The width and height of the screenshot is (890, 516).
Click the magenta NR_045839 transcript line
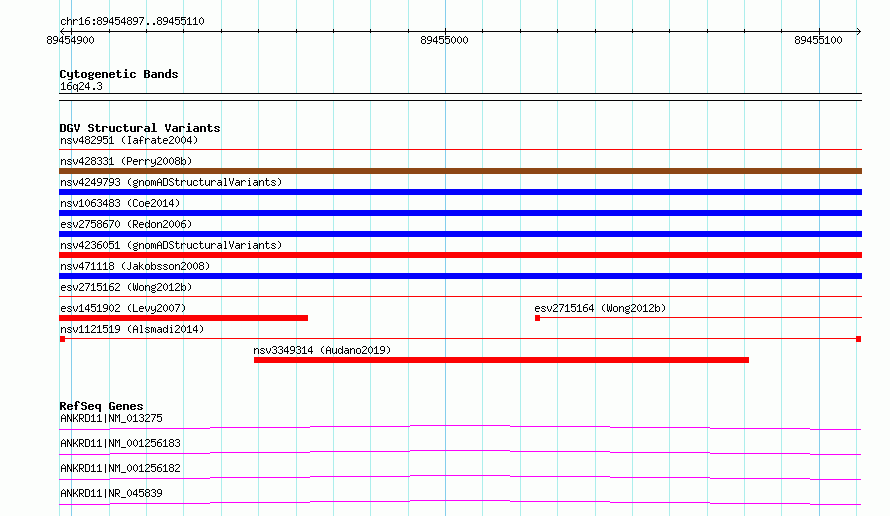(460, 502)
